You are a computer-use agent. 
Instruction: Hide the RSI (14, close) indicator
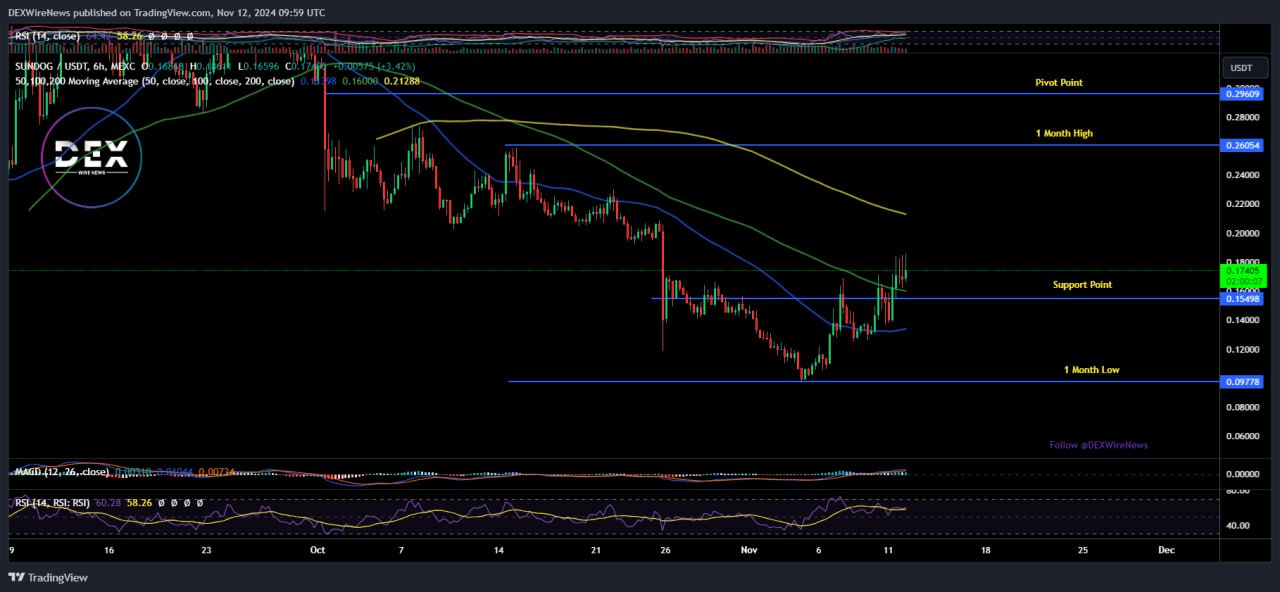[x=151, y=37]
